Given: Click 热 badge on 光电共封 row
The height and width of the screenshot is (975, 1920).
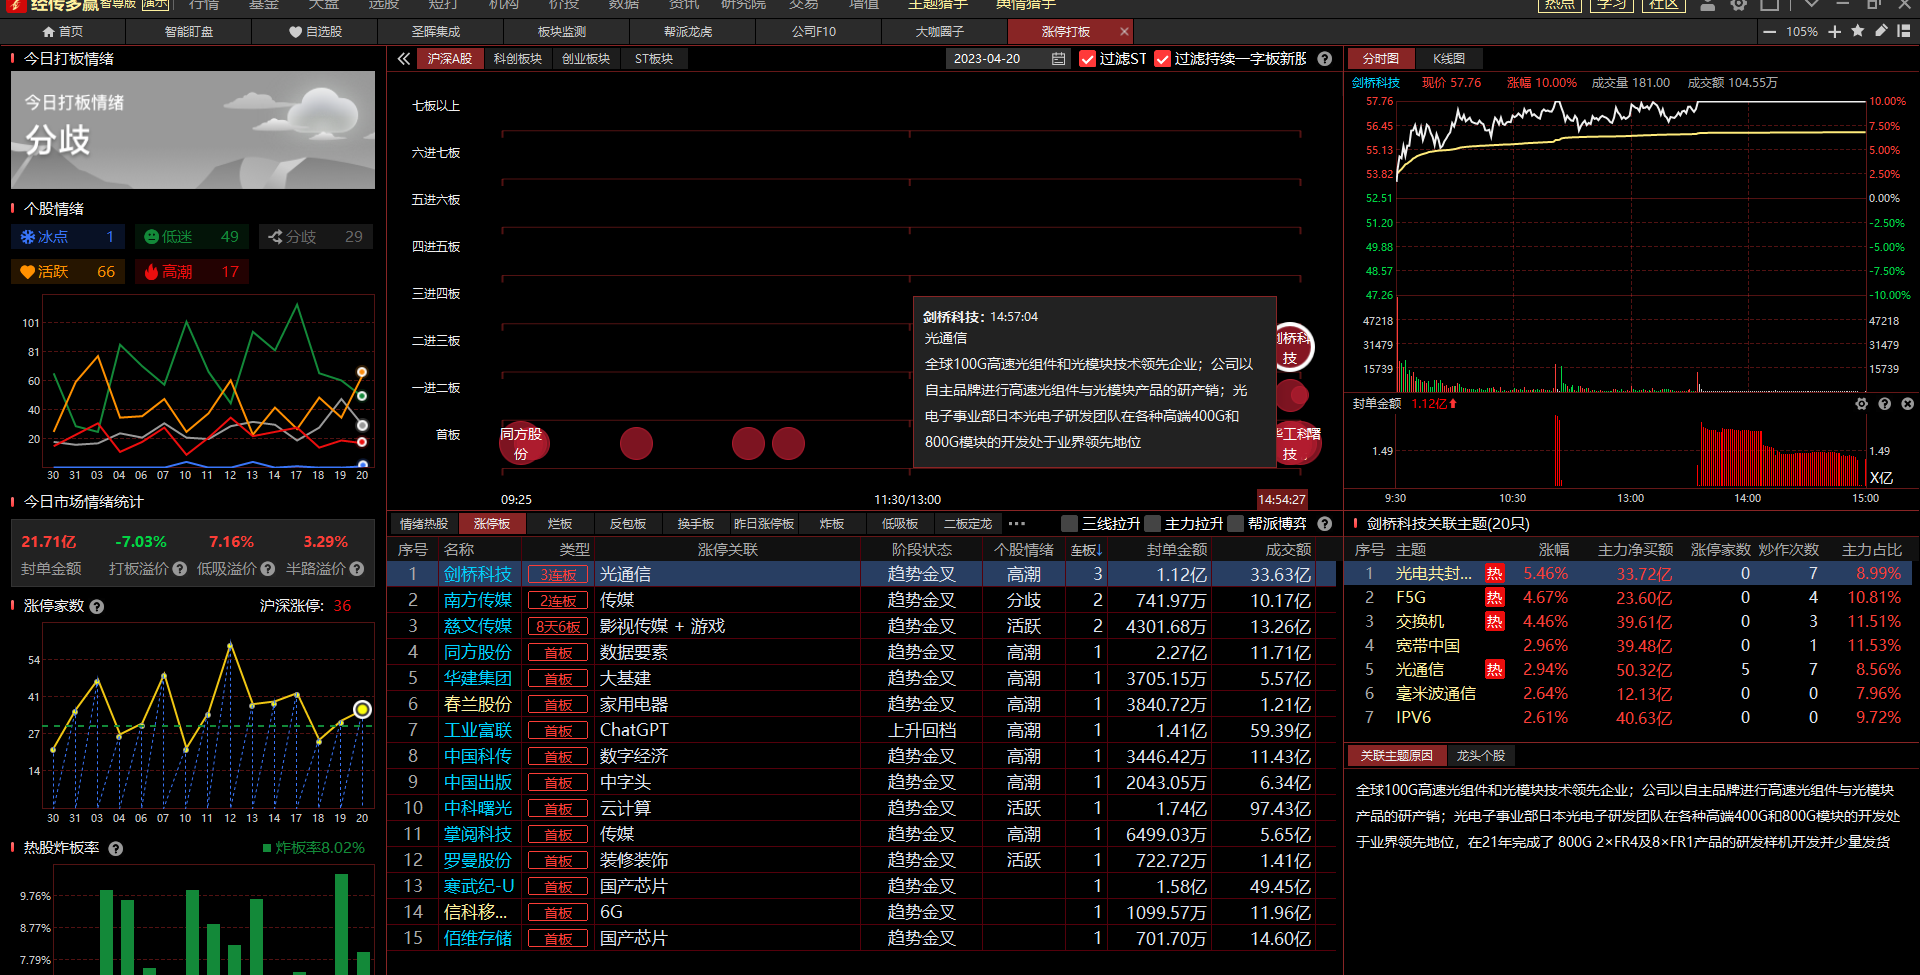Looking at the screenshot, I should pyautogui.click(x=1494, y=574).
